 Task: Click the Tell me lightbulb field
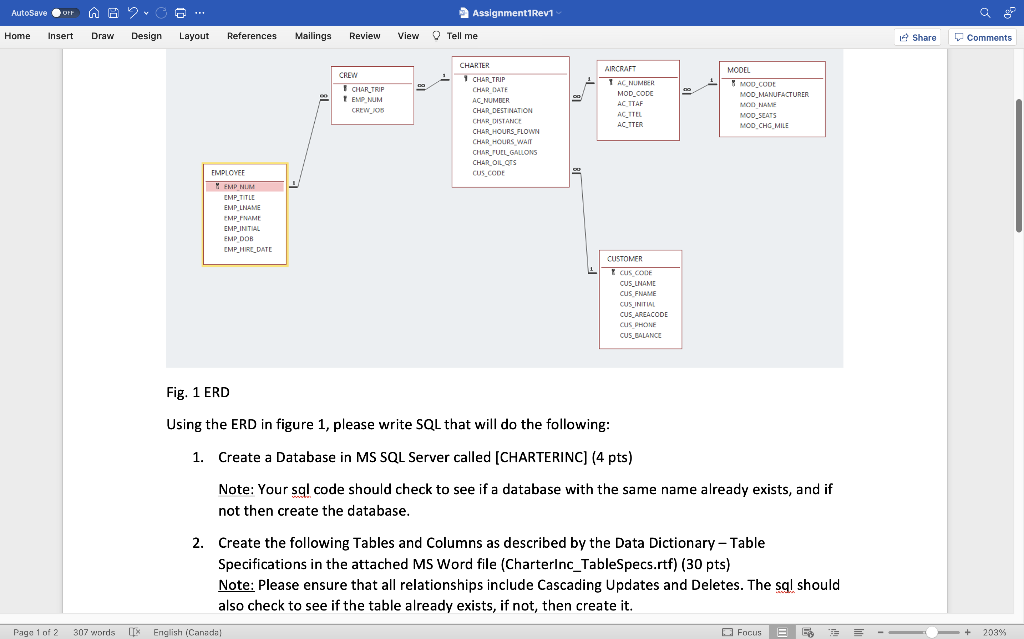coord(455,36)
